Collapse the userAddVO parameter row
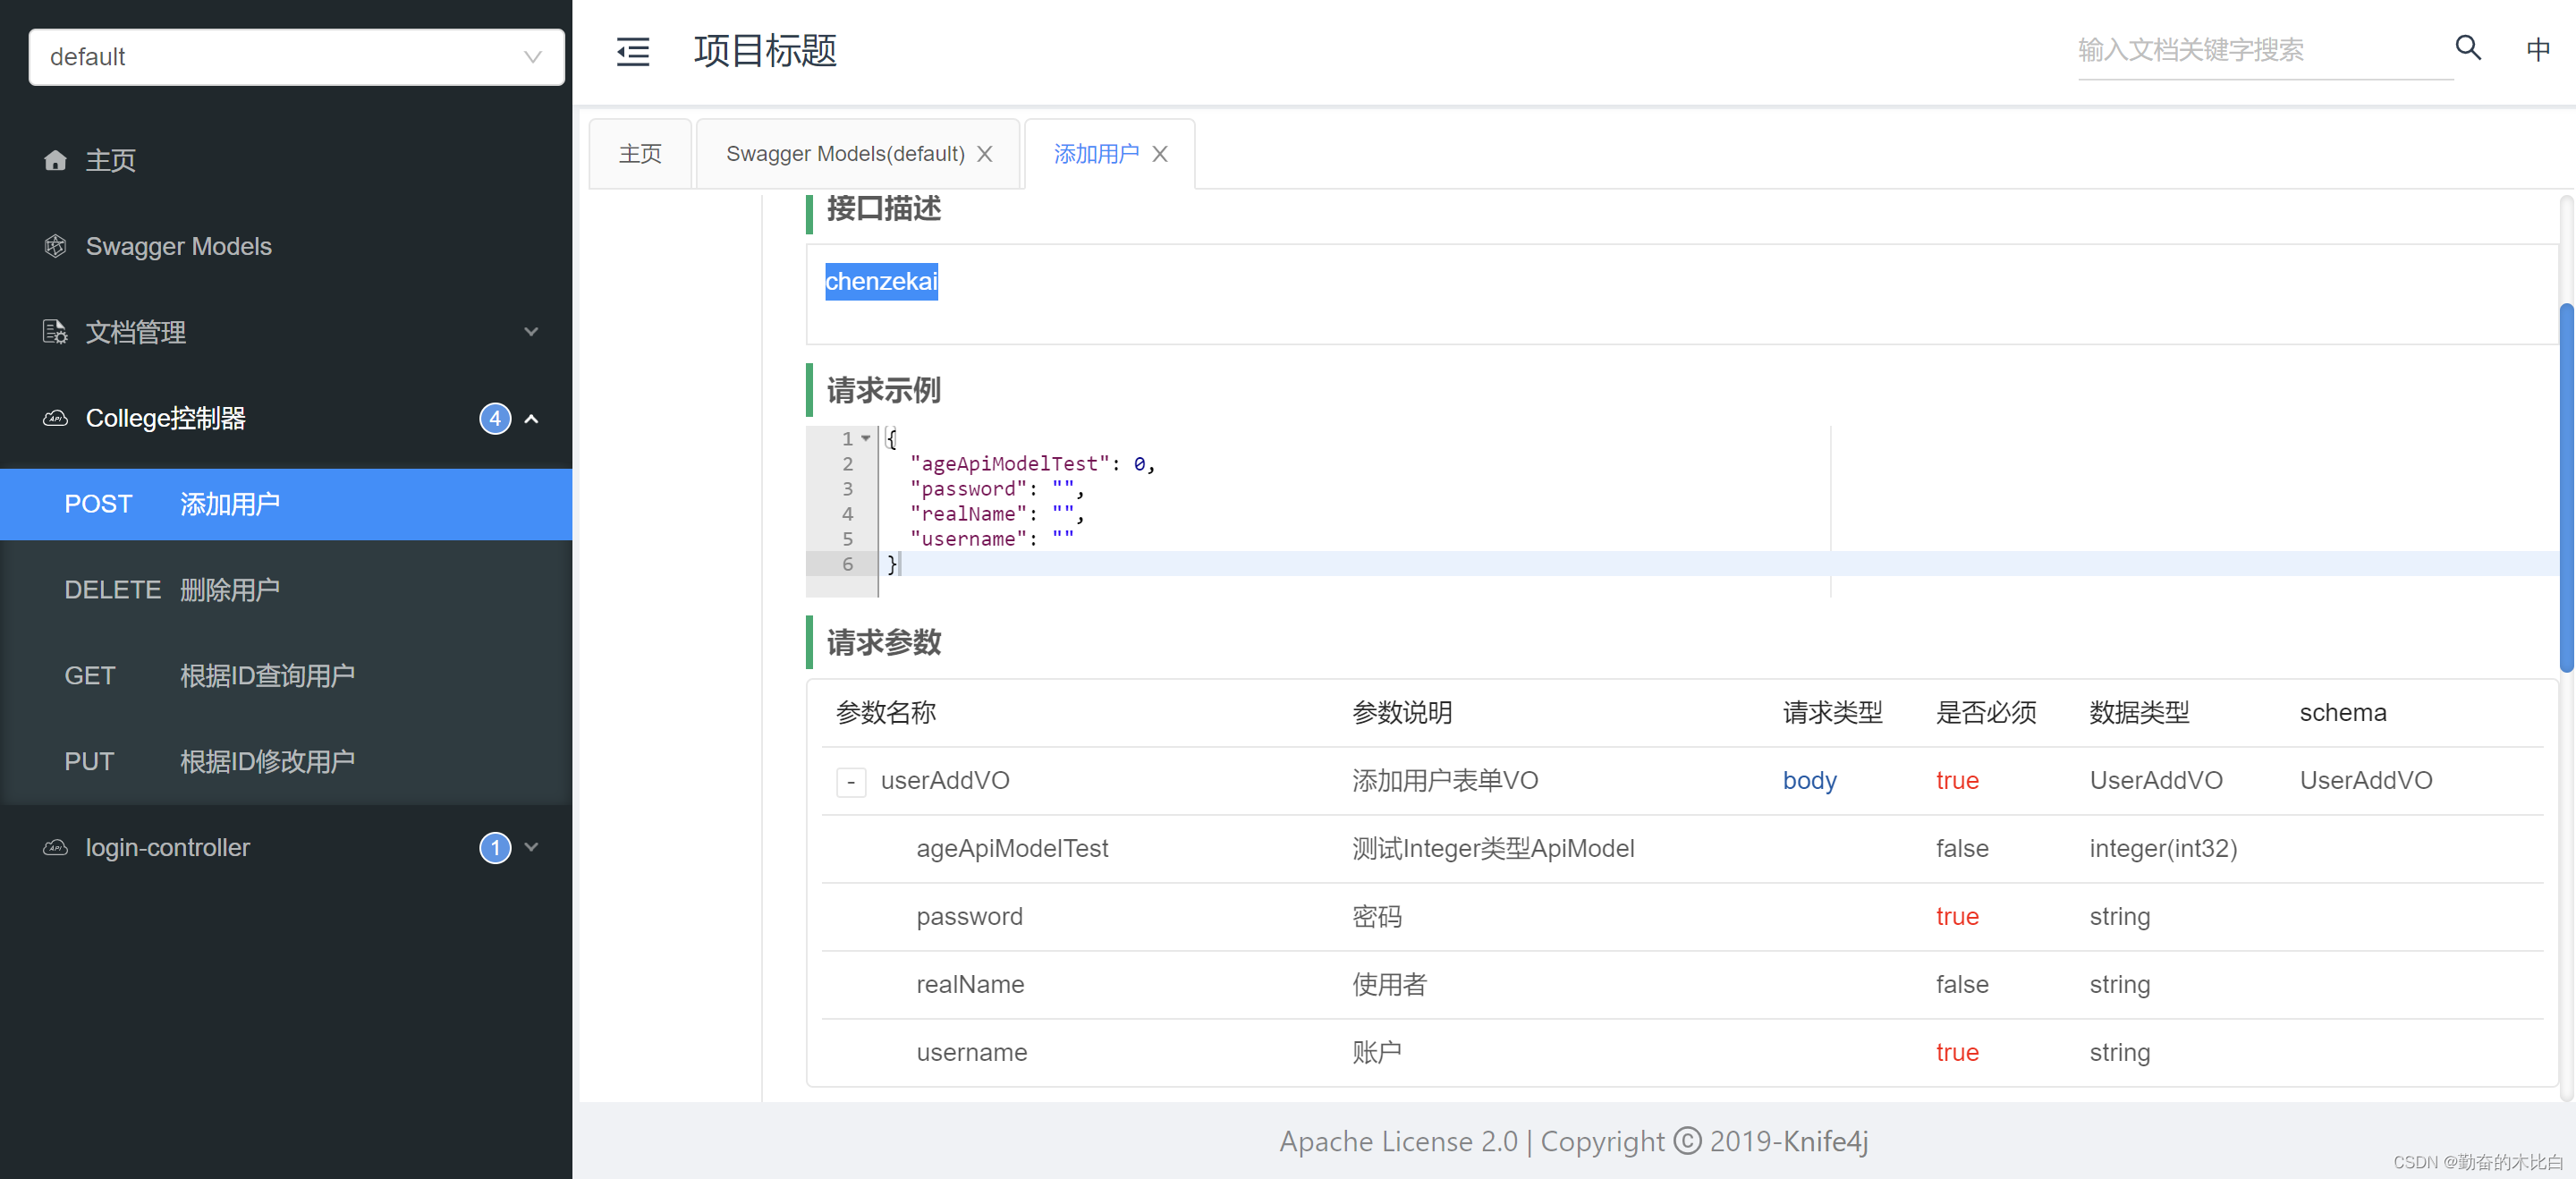This screenshot has height=1179, width=2576. click(851, 782)
